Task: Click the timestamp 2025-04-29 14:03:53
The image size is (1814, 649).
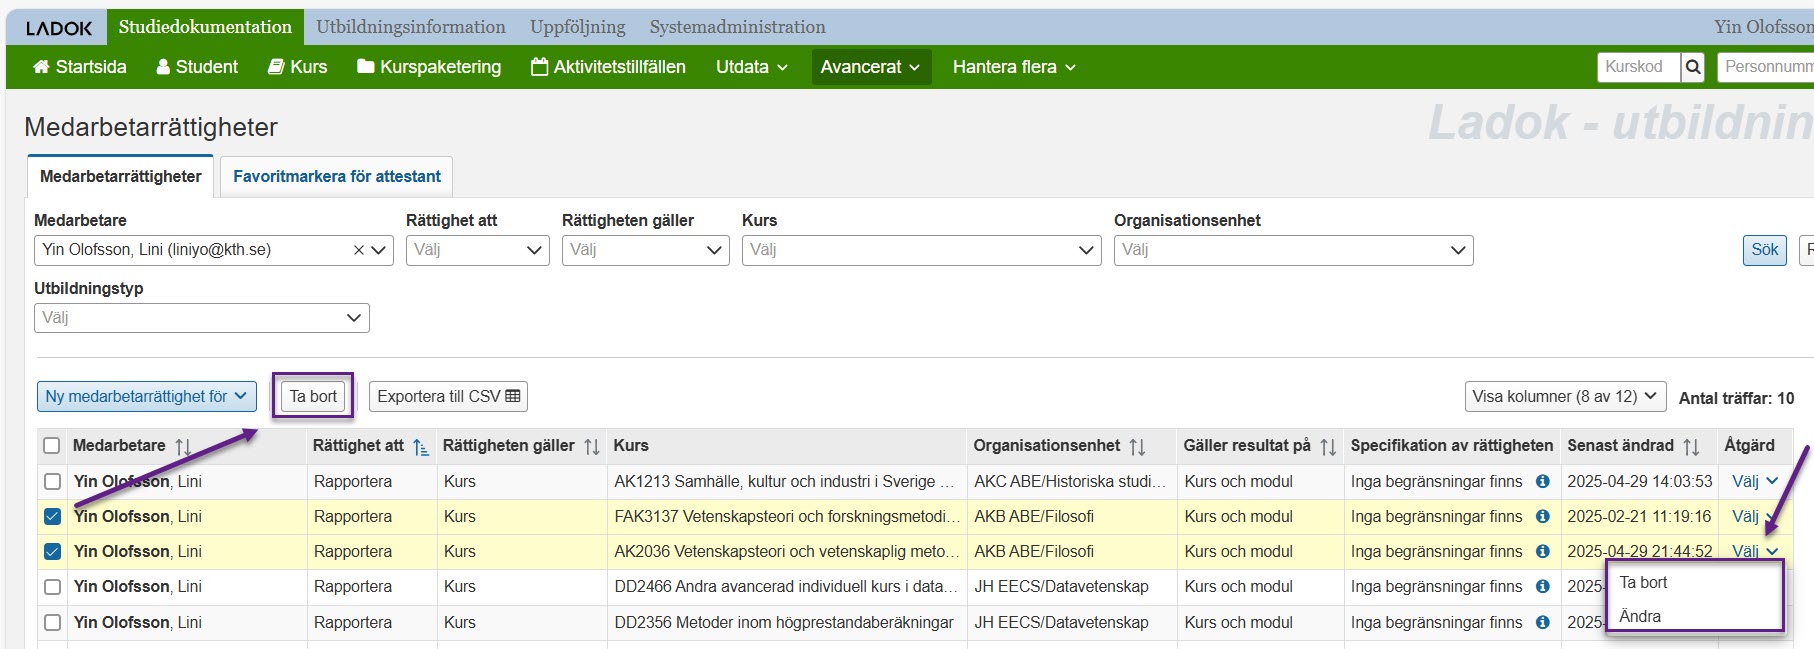Action: pyautogui.click(x=1640, y=481)
